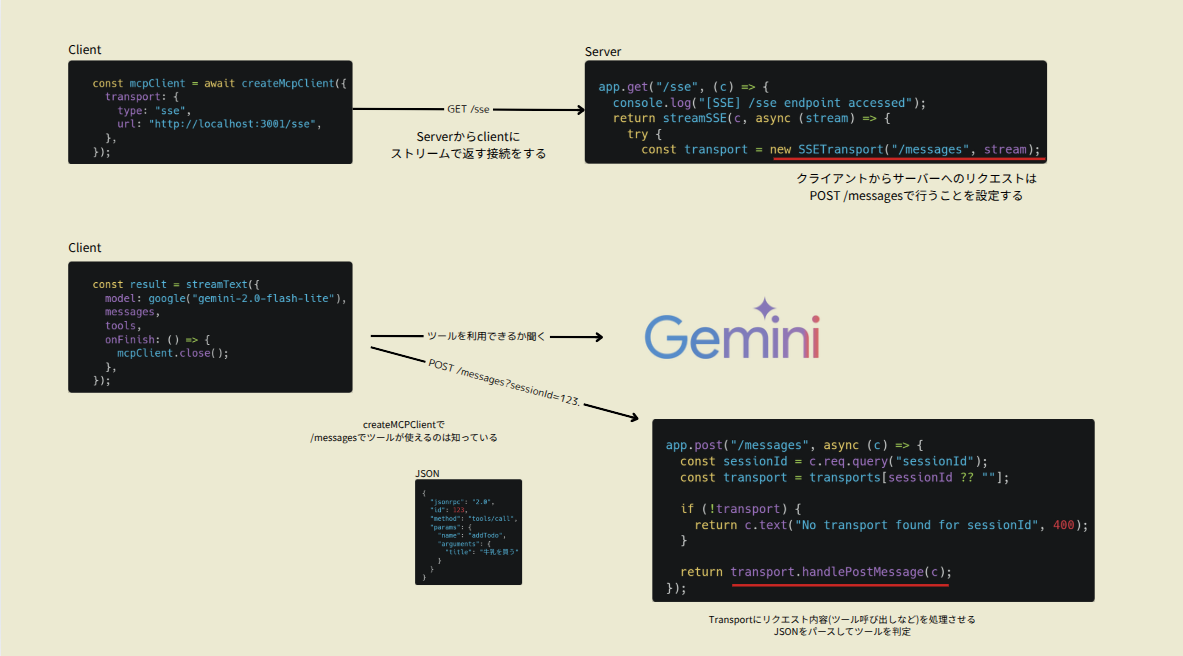The image size is (1183, 656).
Task: Click the upper Client heading label
Action: [84, 49]
